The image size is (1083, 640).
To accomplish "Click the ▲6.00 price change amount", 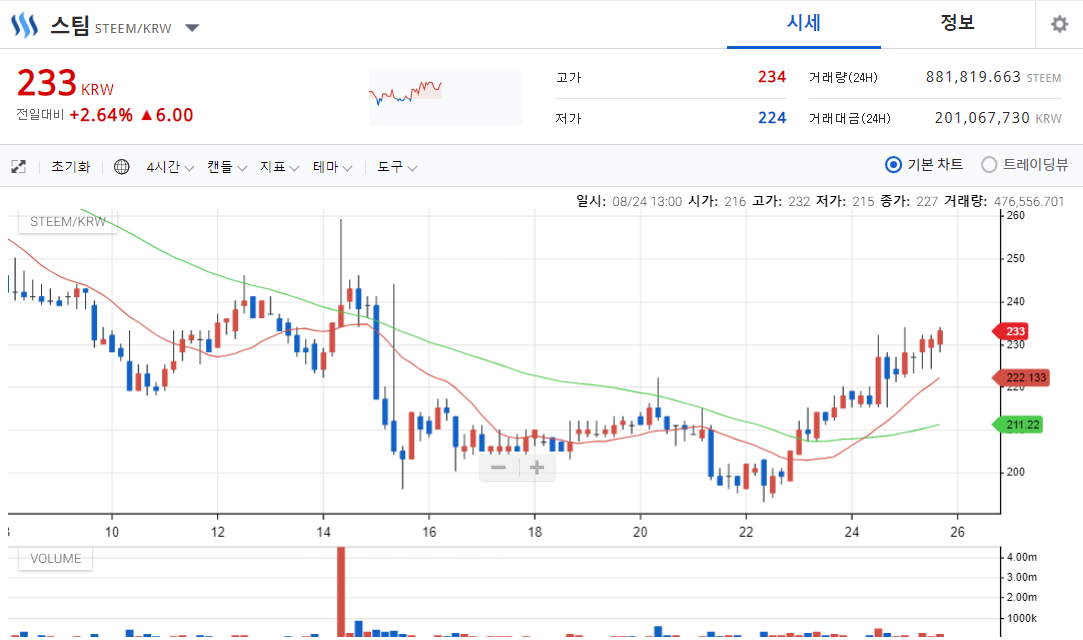I will (x=166, y=115).
